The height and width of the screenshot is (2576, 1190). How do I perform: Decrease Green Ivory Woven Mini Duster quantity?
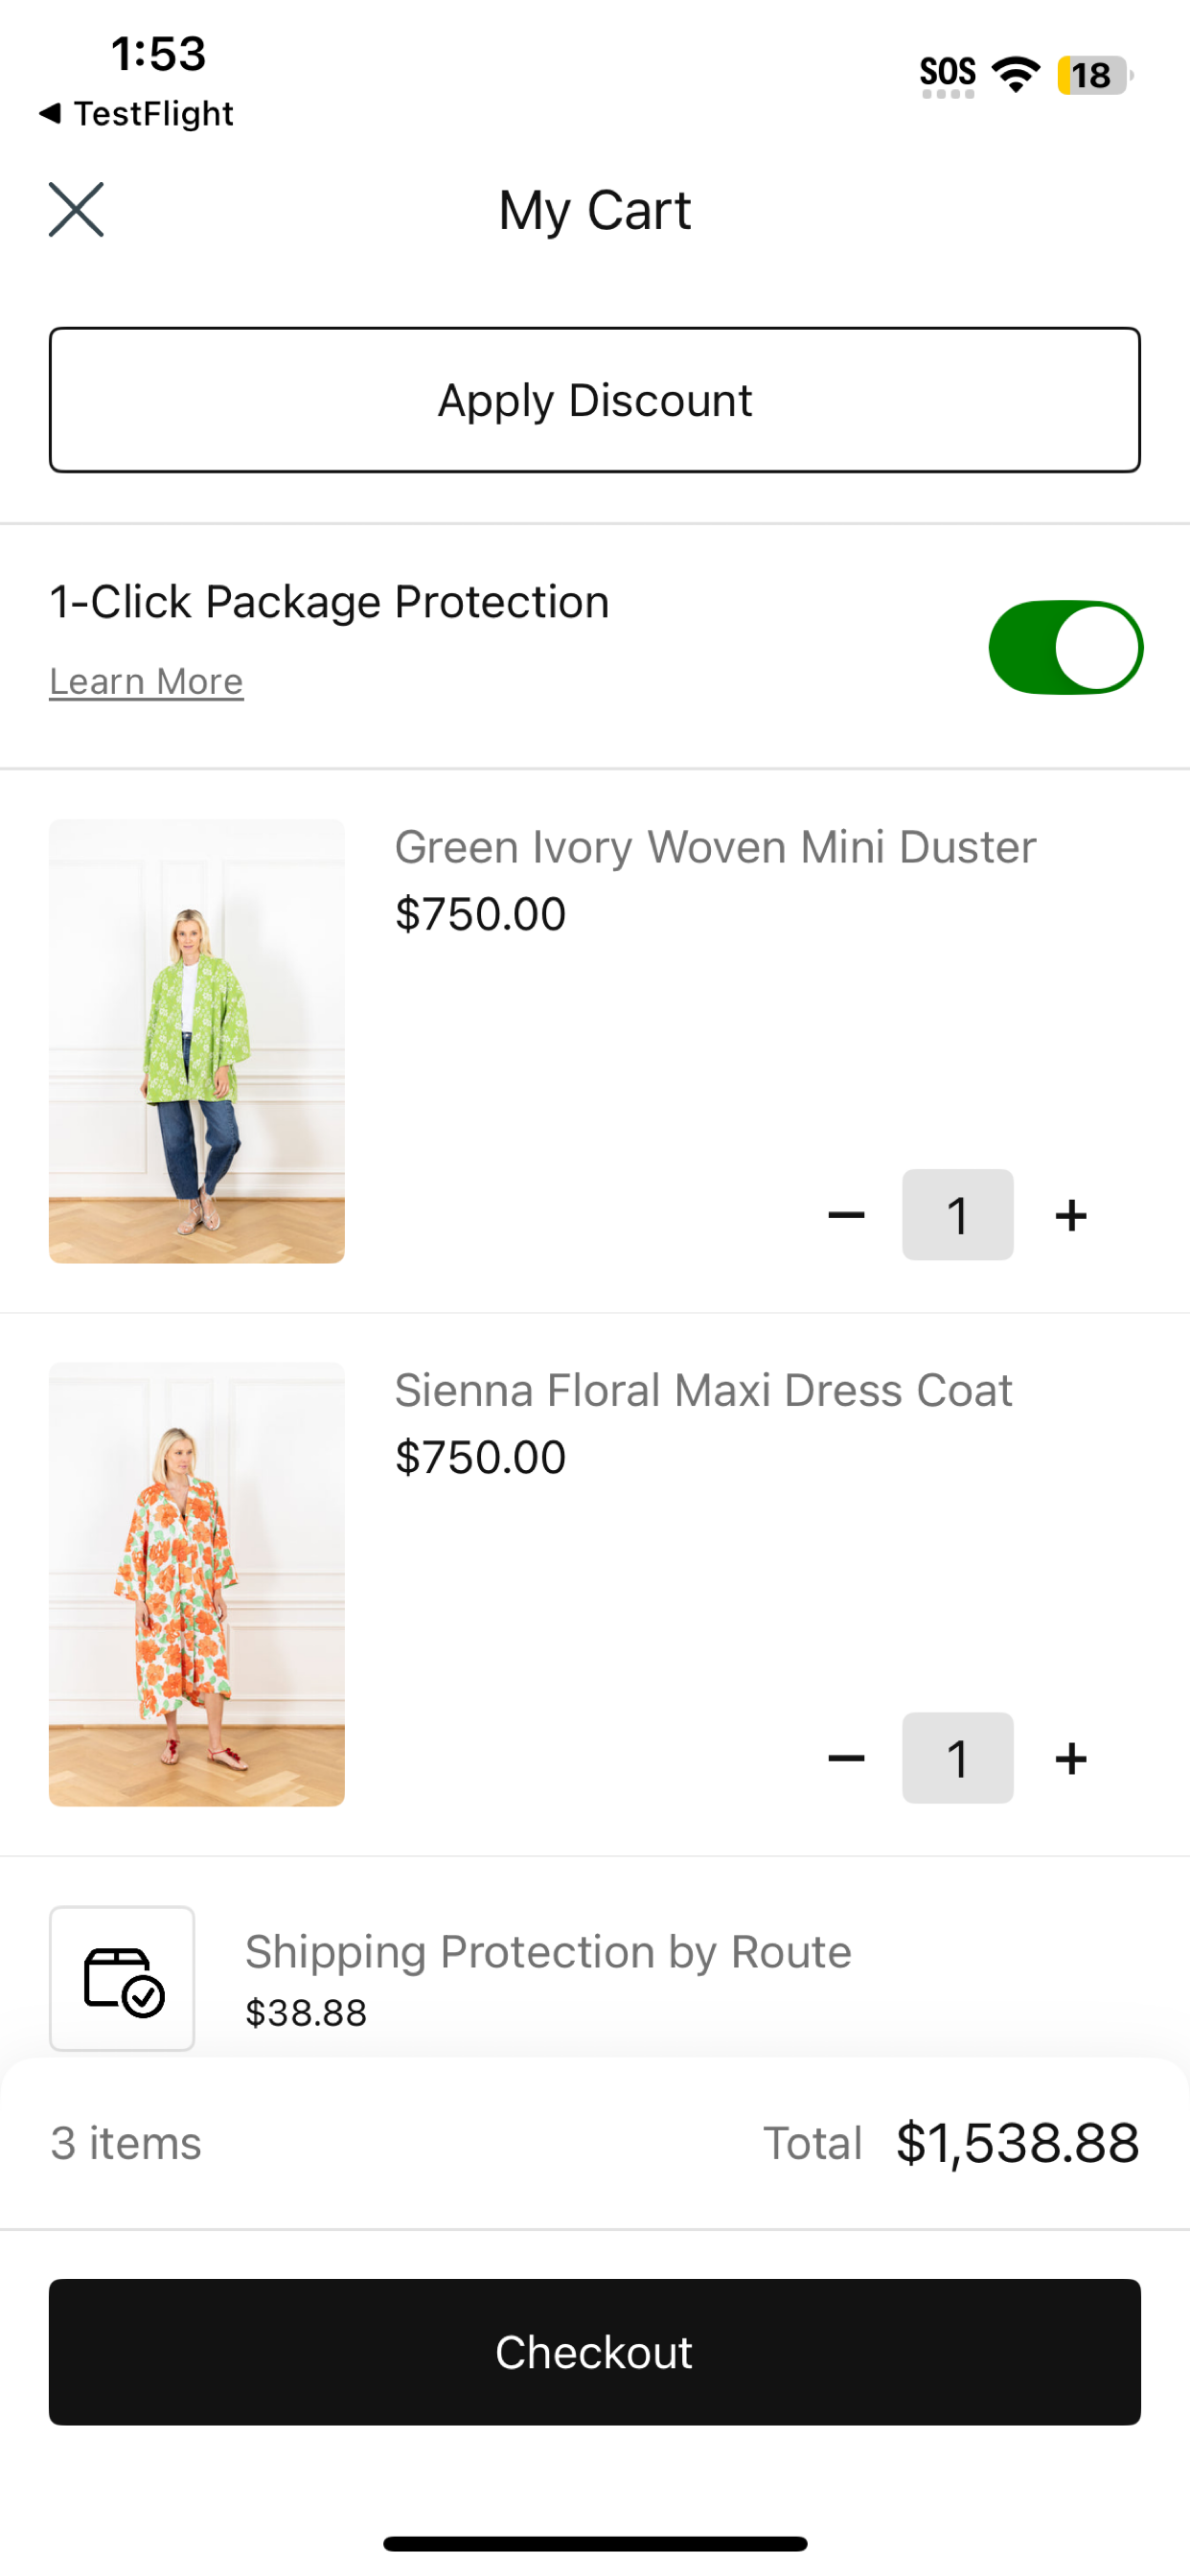point(846,1215)
